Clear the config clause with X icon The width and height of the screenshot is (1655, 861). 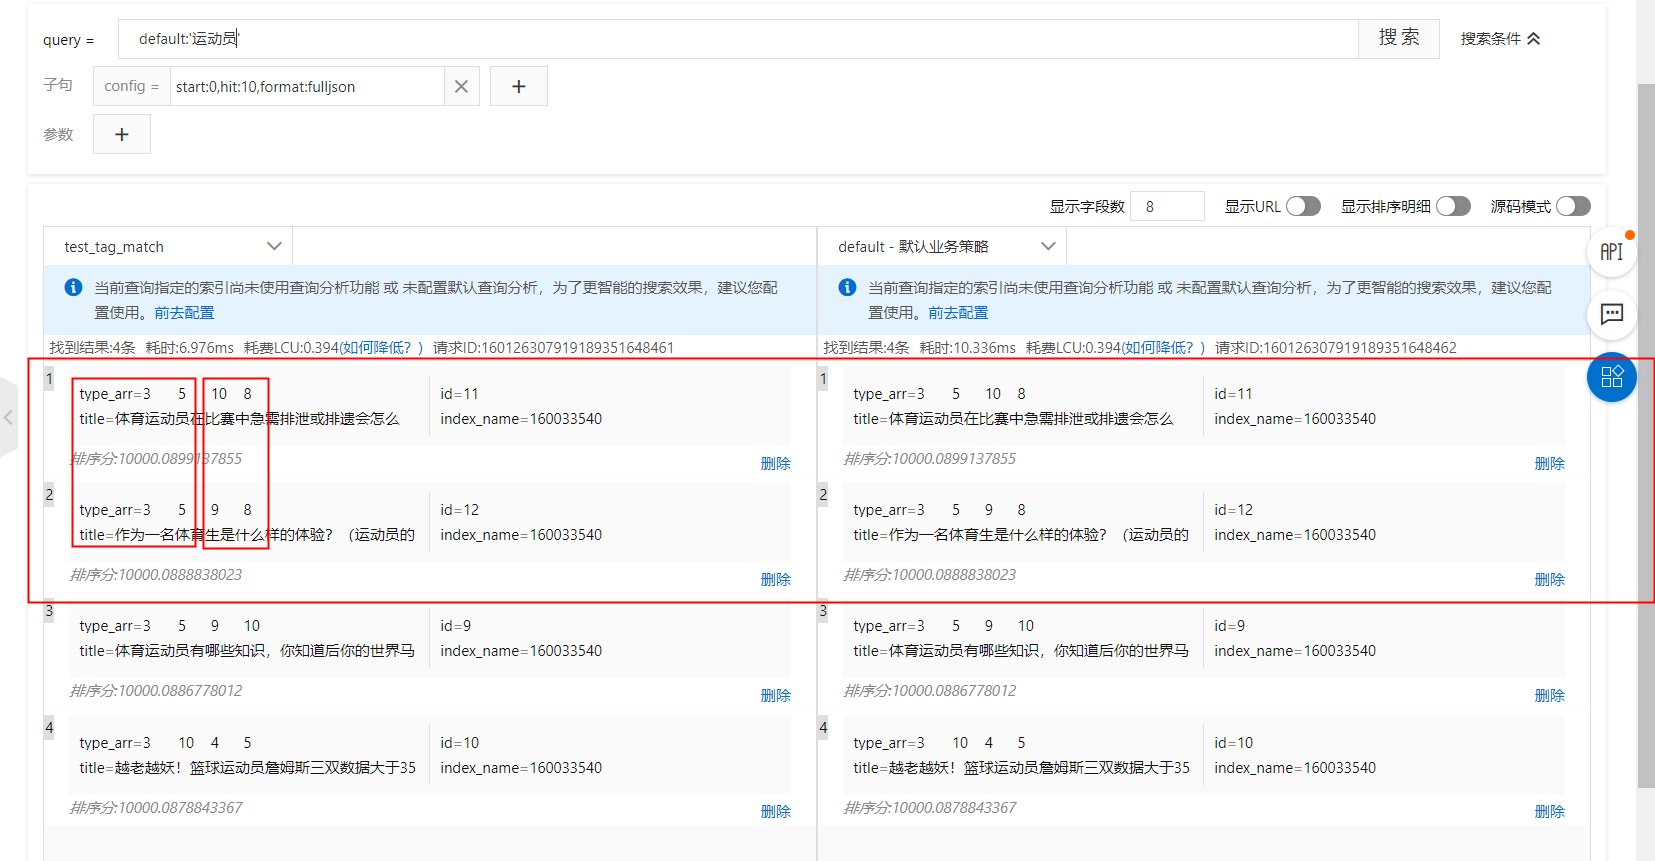(461, 86)
